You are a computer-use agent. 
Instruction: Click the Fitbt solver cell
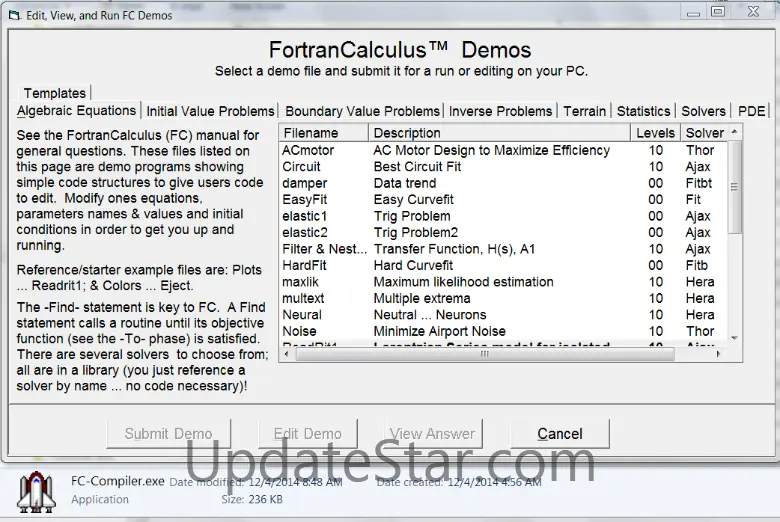coord(698,183)
